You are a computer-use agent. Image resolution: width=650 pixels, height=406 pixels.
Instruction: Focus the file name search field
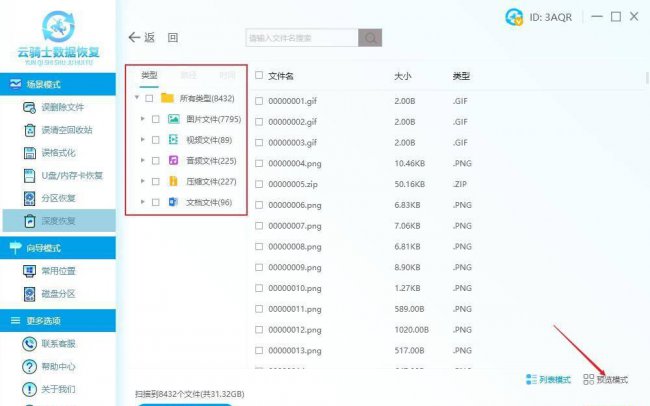coord(302,38)
